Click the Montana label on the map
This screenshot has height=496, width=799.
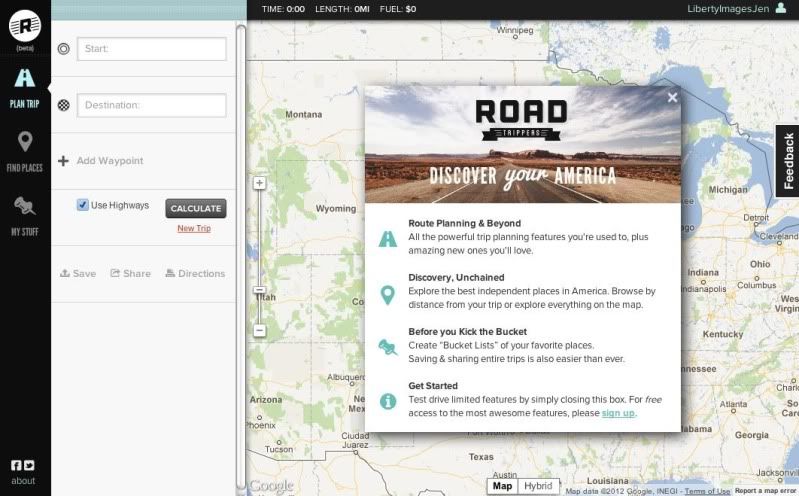[303, 115]
